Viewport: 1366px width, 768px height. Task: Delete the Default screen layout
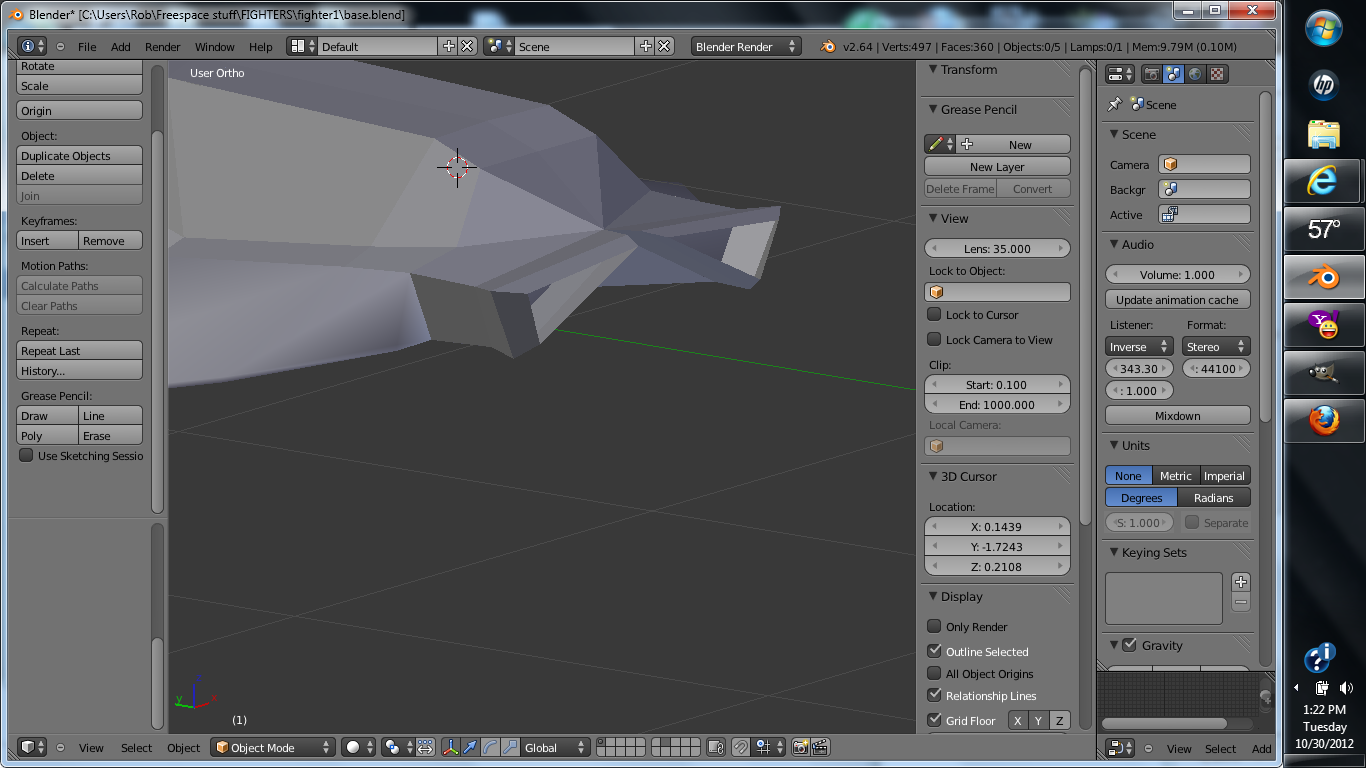tap(467, 46)
